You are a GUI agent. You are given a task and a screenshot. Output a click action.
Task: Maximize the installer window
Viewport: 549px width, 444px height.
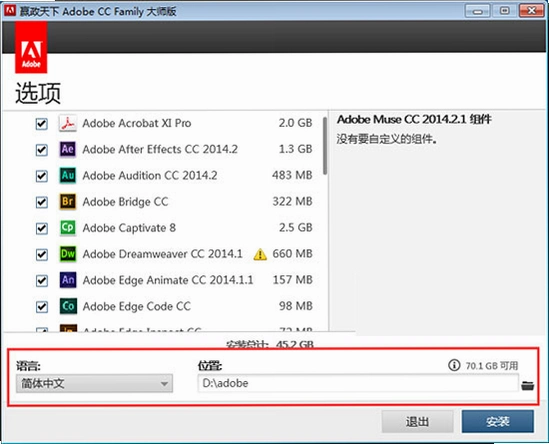tap(504, 11)
